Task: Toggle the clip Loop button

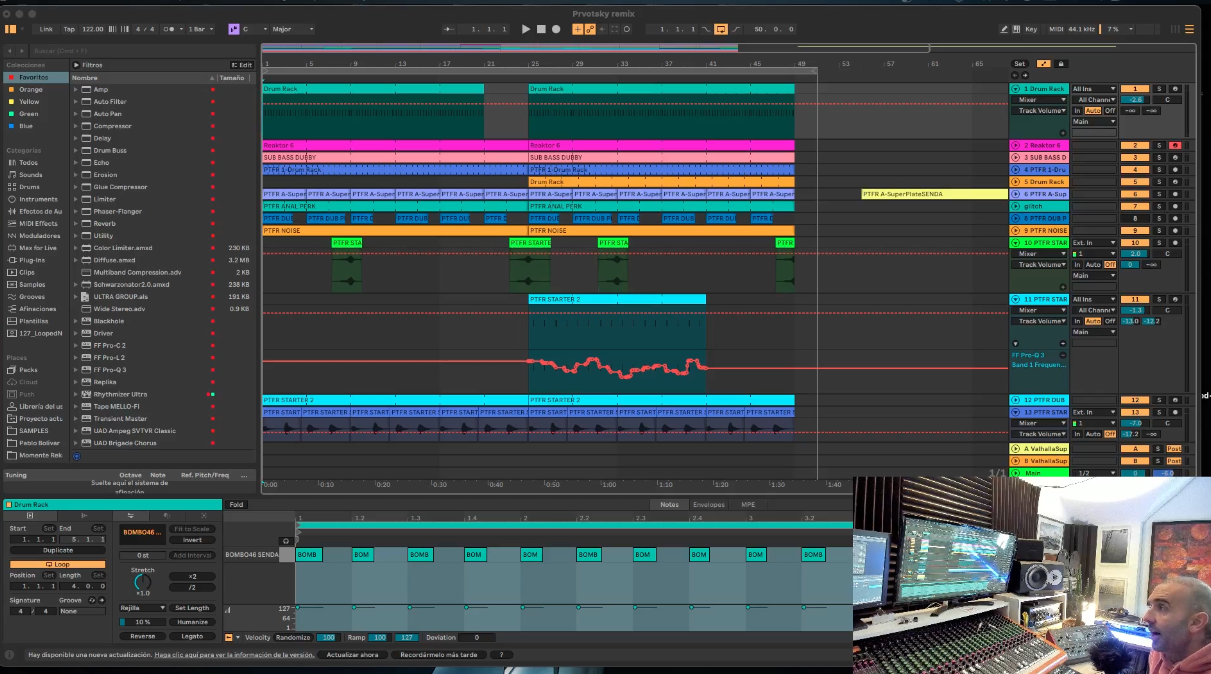Action: click(57, 564)
